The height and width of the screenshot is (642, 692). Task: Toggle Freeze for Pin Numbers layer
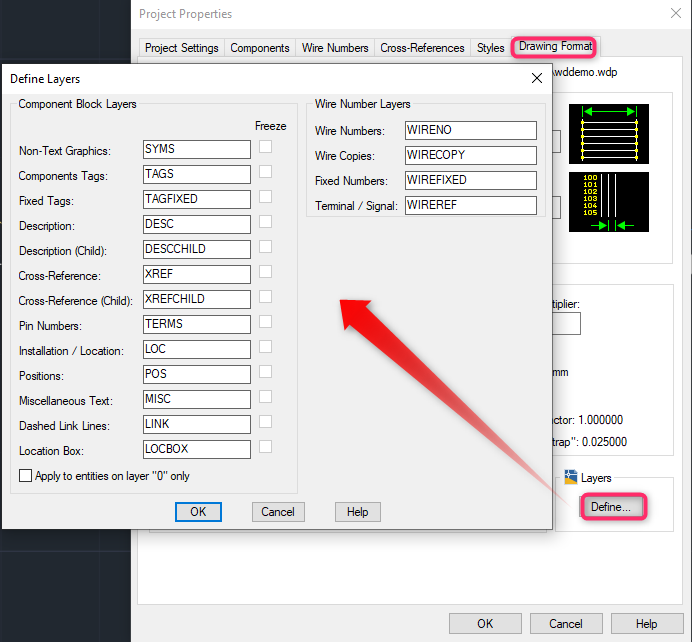point(265,322)
